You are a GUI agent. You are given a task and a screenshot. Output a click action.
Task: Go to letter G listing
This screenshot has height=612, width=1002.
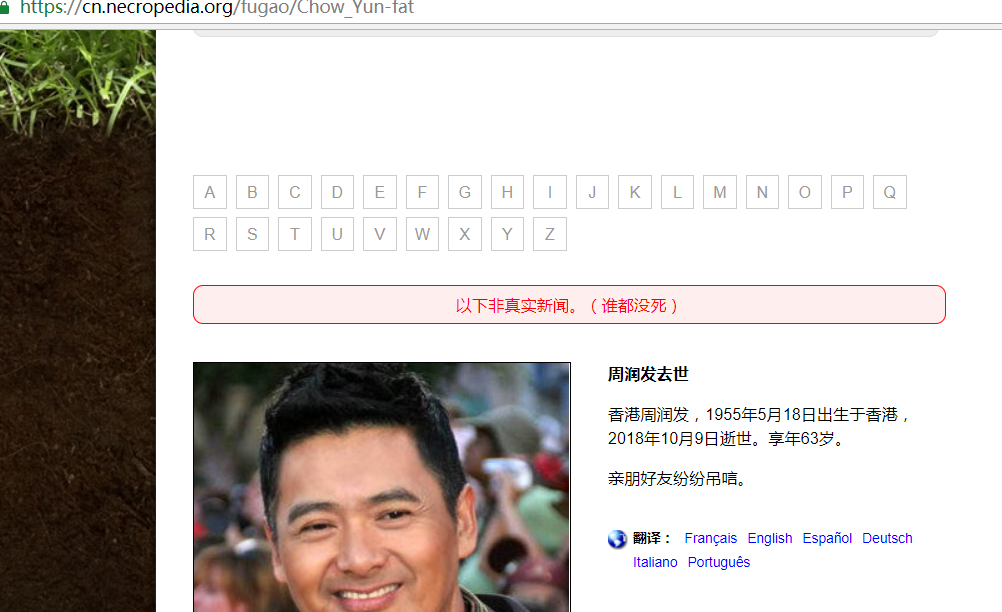click(465, 192)
